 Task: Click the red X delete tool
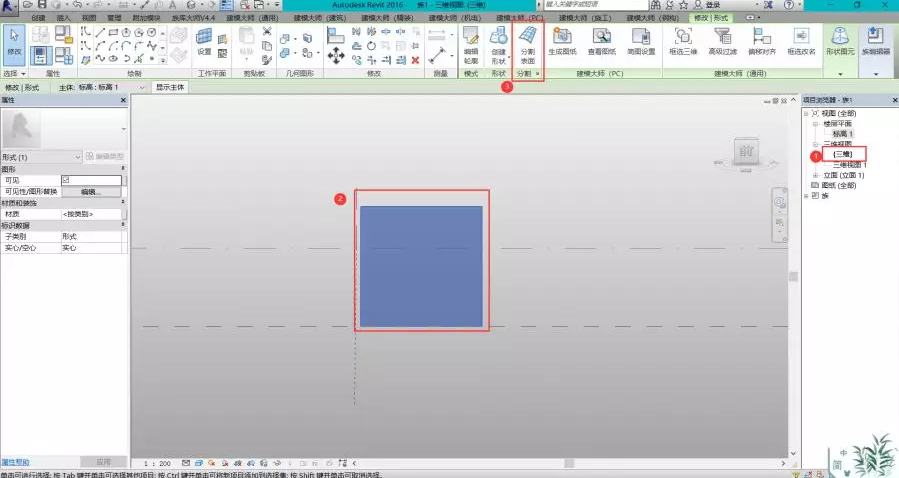point(415,60)
